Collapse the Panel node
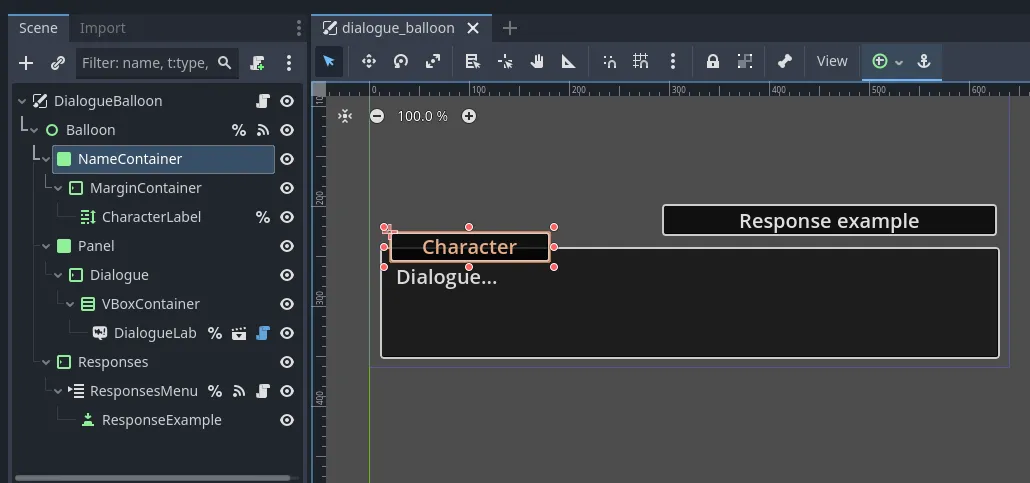 click(46, 246)
